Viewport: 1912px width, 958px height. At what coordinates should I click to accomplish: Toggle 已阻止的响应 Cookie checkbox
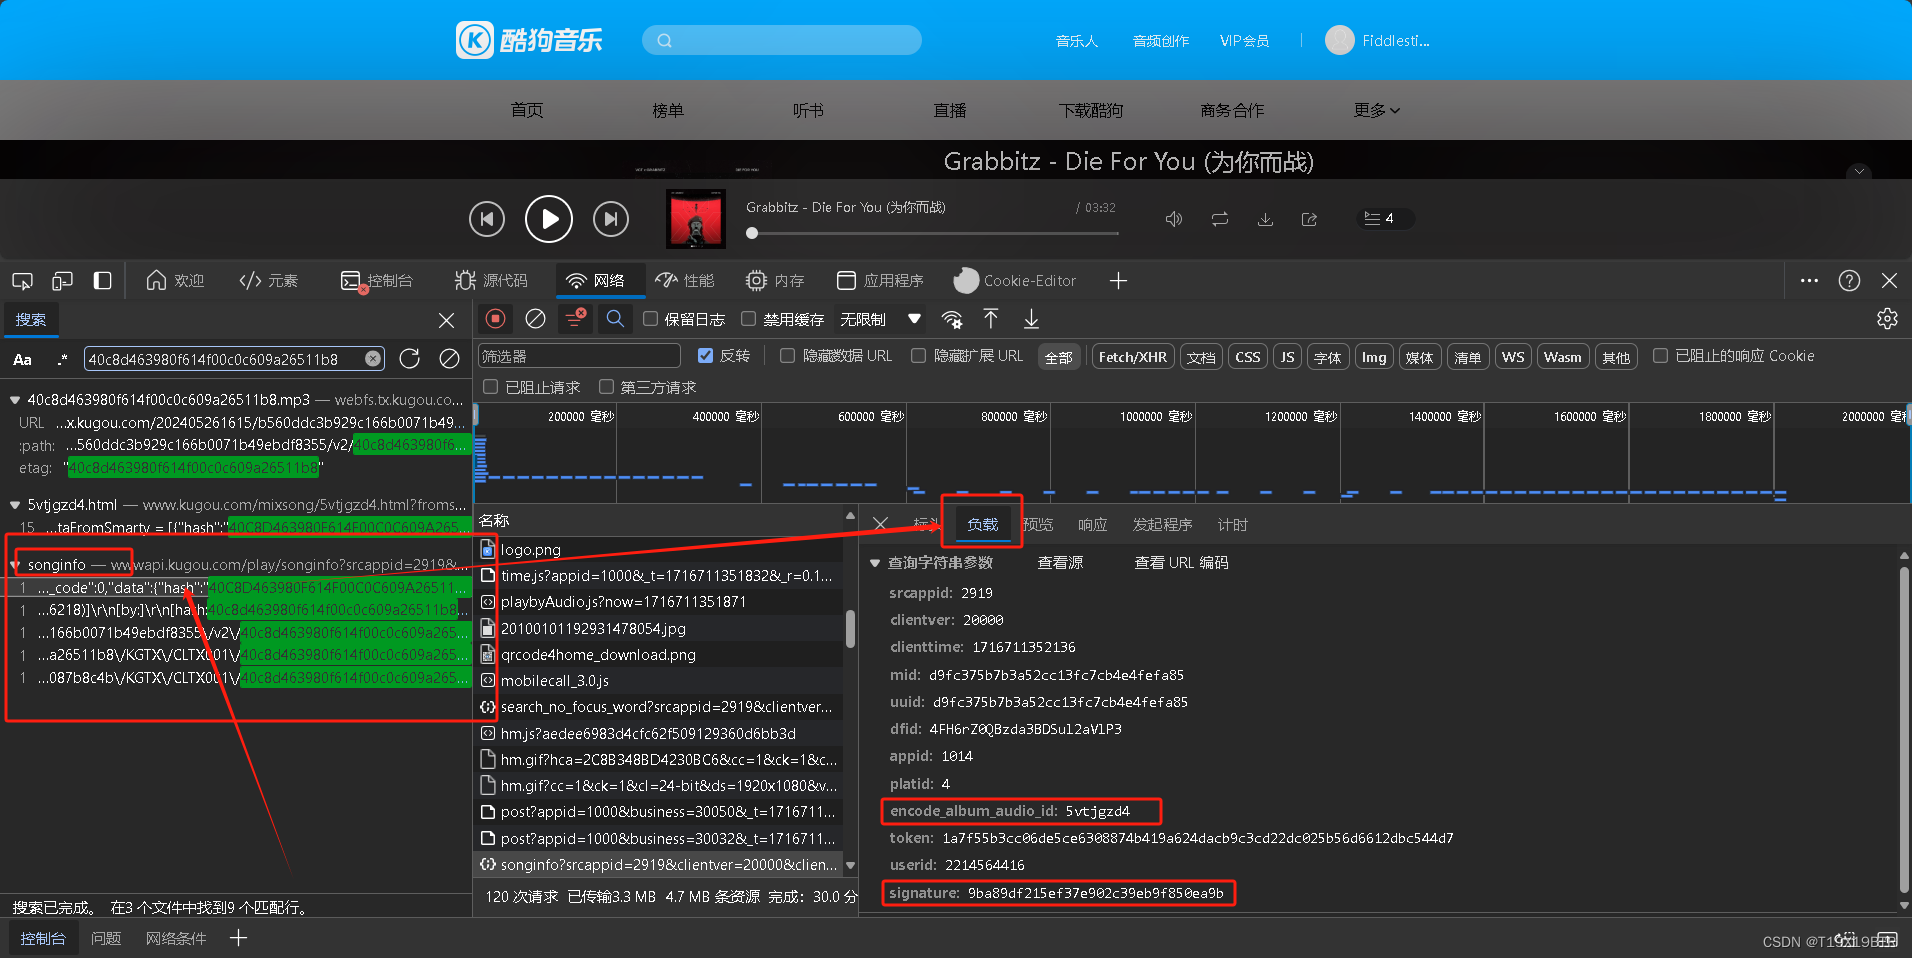click(x=1660, y=356)
